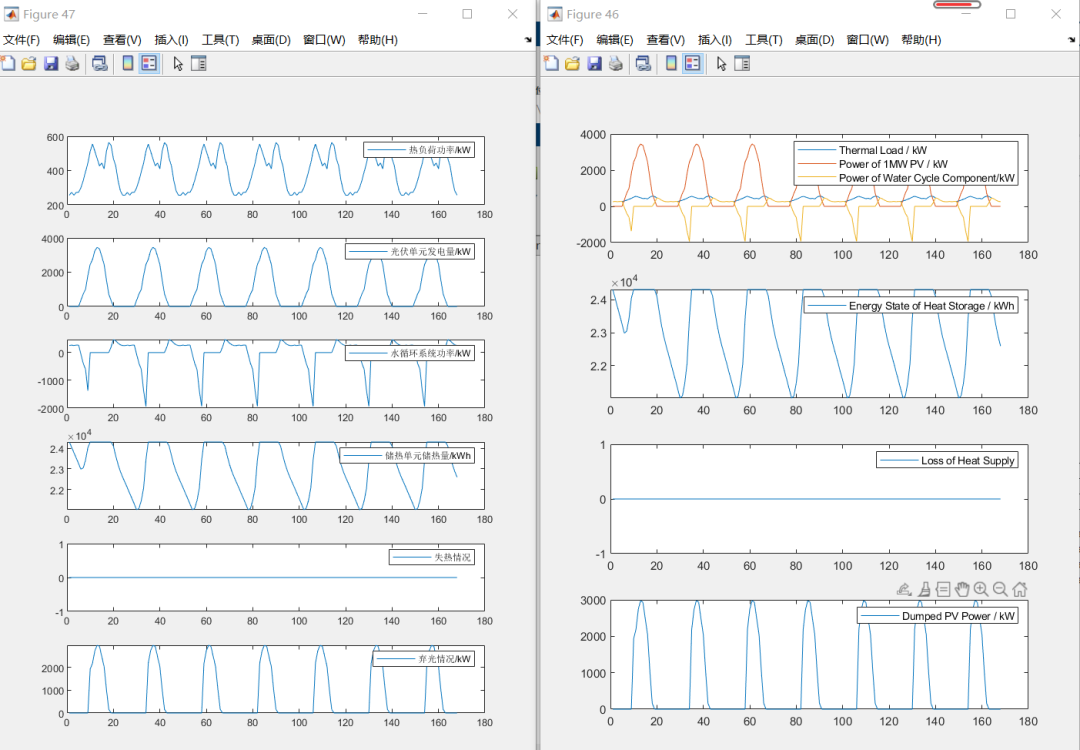Screen dimensions: 1080x750
Task: Toggle Edit Plot arrow in Figure 46
Action: [x=721, y=64]
